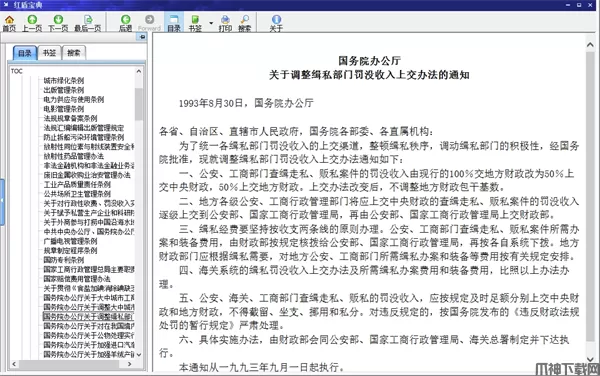Open 国防专利条例 entry

point(64,260)
